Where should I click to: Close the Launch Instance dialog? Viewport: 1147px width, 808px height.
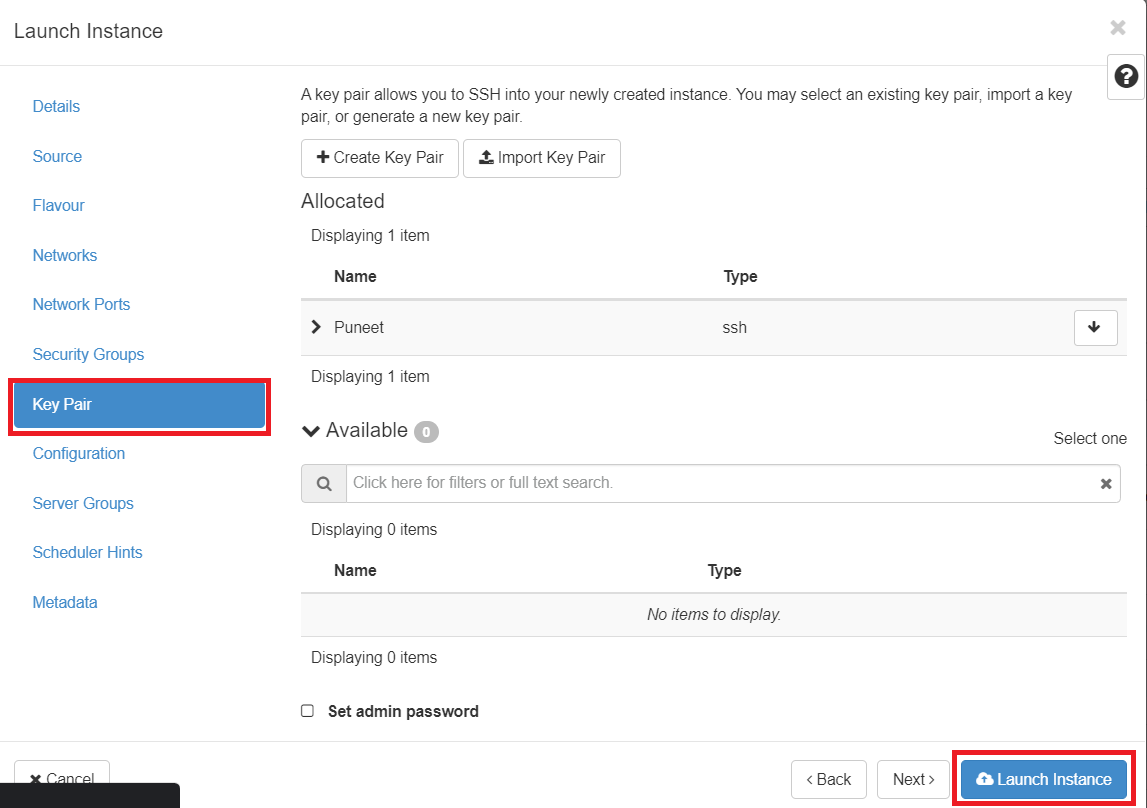click(x=1118, y=29)
